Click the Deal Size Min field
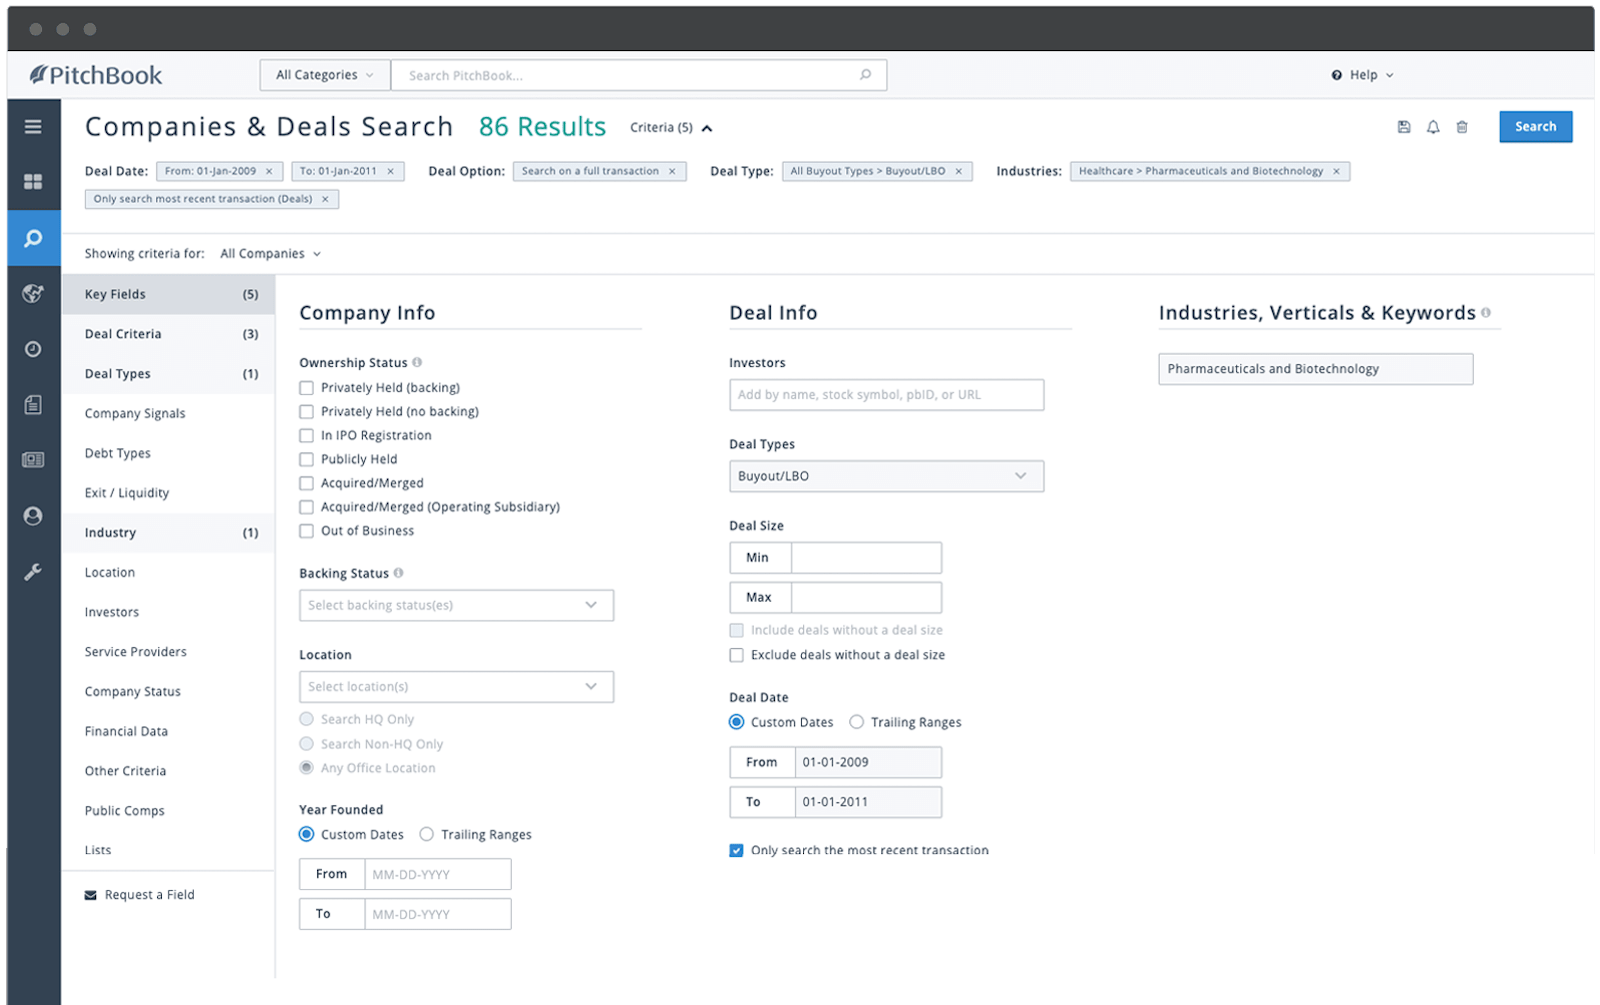This screenshot has height=1005, width=1600. pos(866,558)
